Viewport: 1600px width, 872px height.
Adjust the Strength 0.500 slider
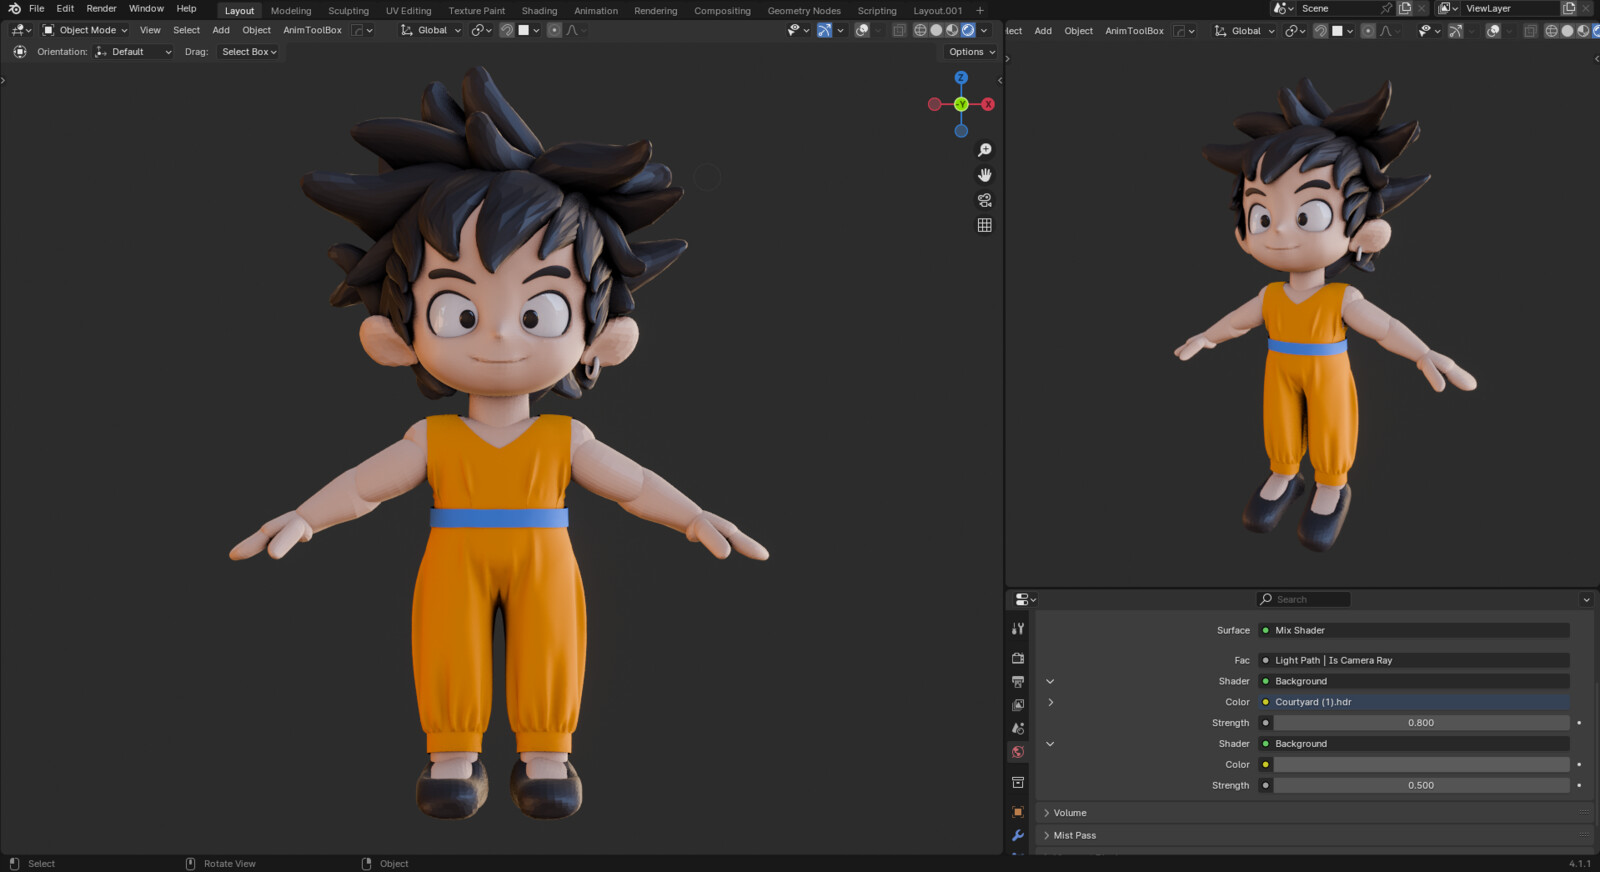pos(1421,786)
